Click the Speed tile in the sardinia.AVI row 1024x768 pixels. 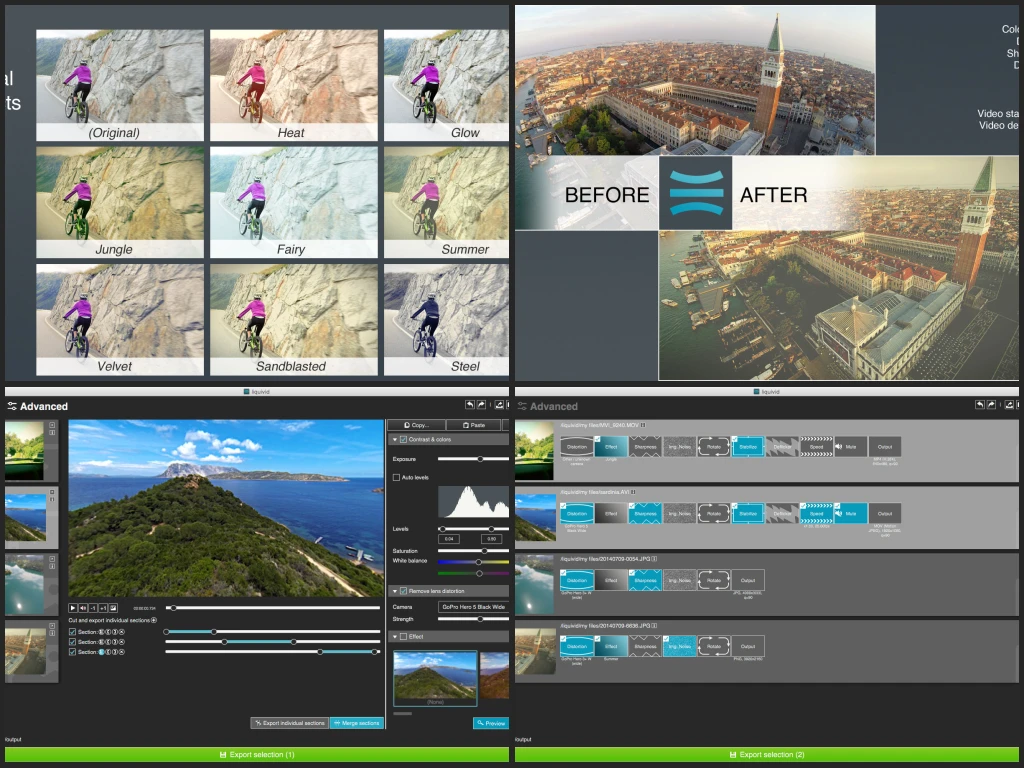(x=816, y=513)
